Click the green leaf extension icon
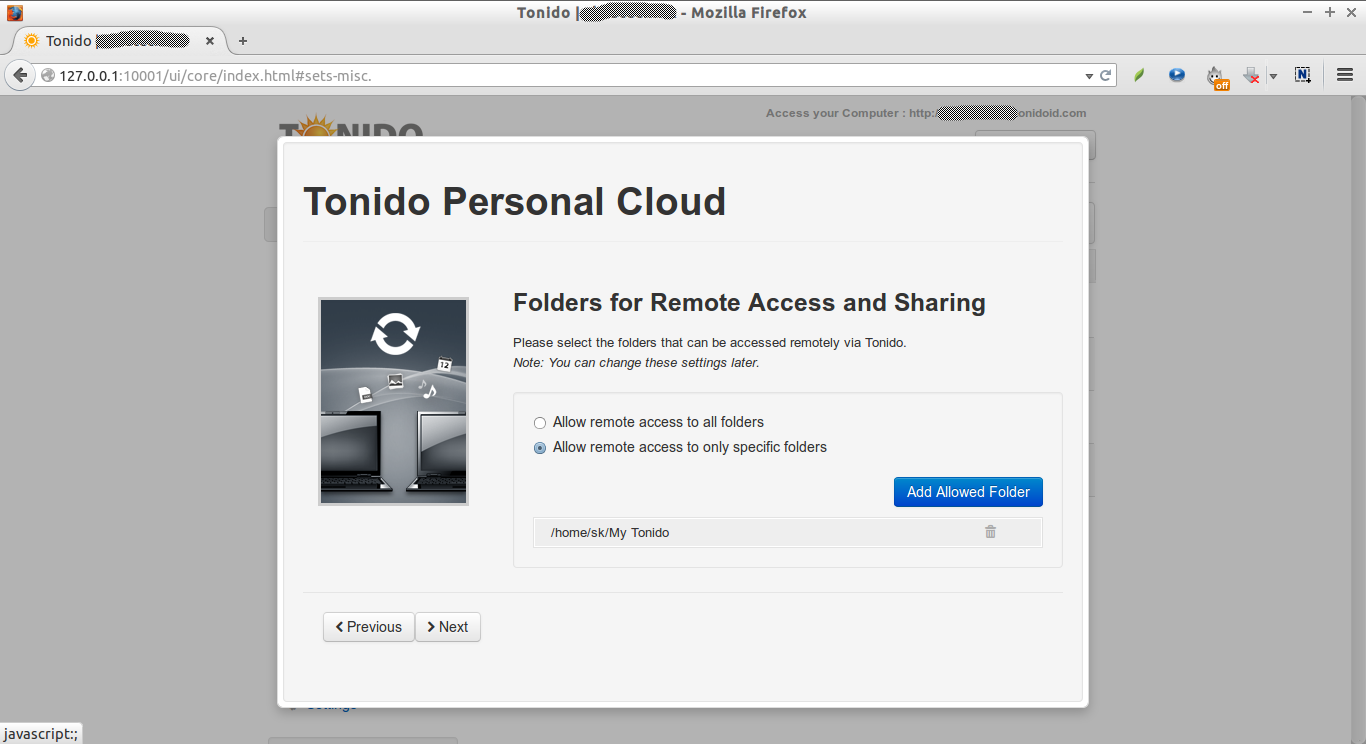This screenshot has width=1366, height=744. click(x=1138, y=75)
